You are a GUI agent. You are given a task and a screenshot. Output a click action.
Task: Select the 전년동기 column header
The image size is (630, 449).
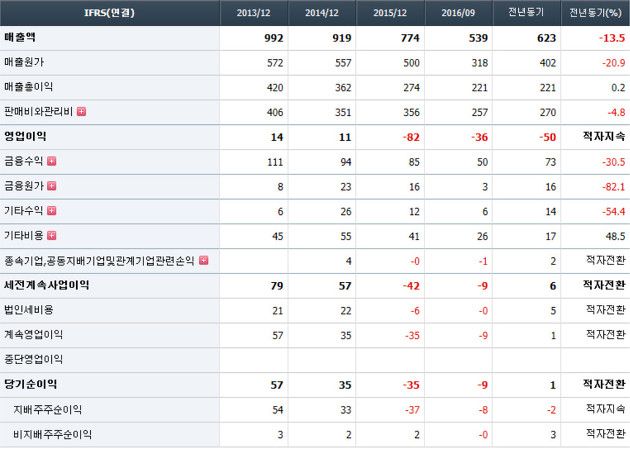526,12
